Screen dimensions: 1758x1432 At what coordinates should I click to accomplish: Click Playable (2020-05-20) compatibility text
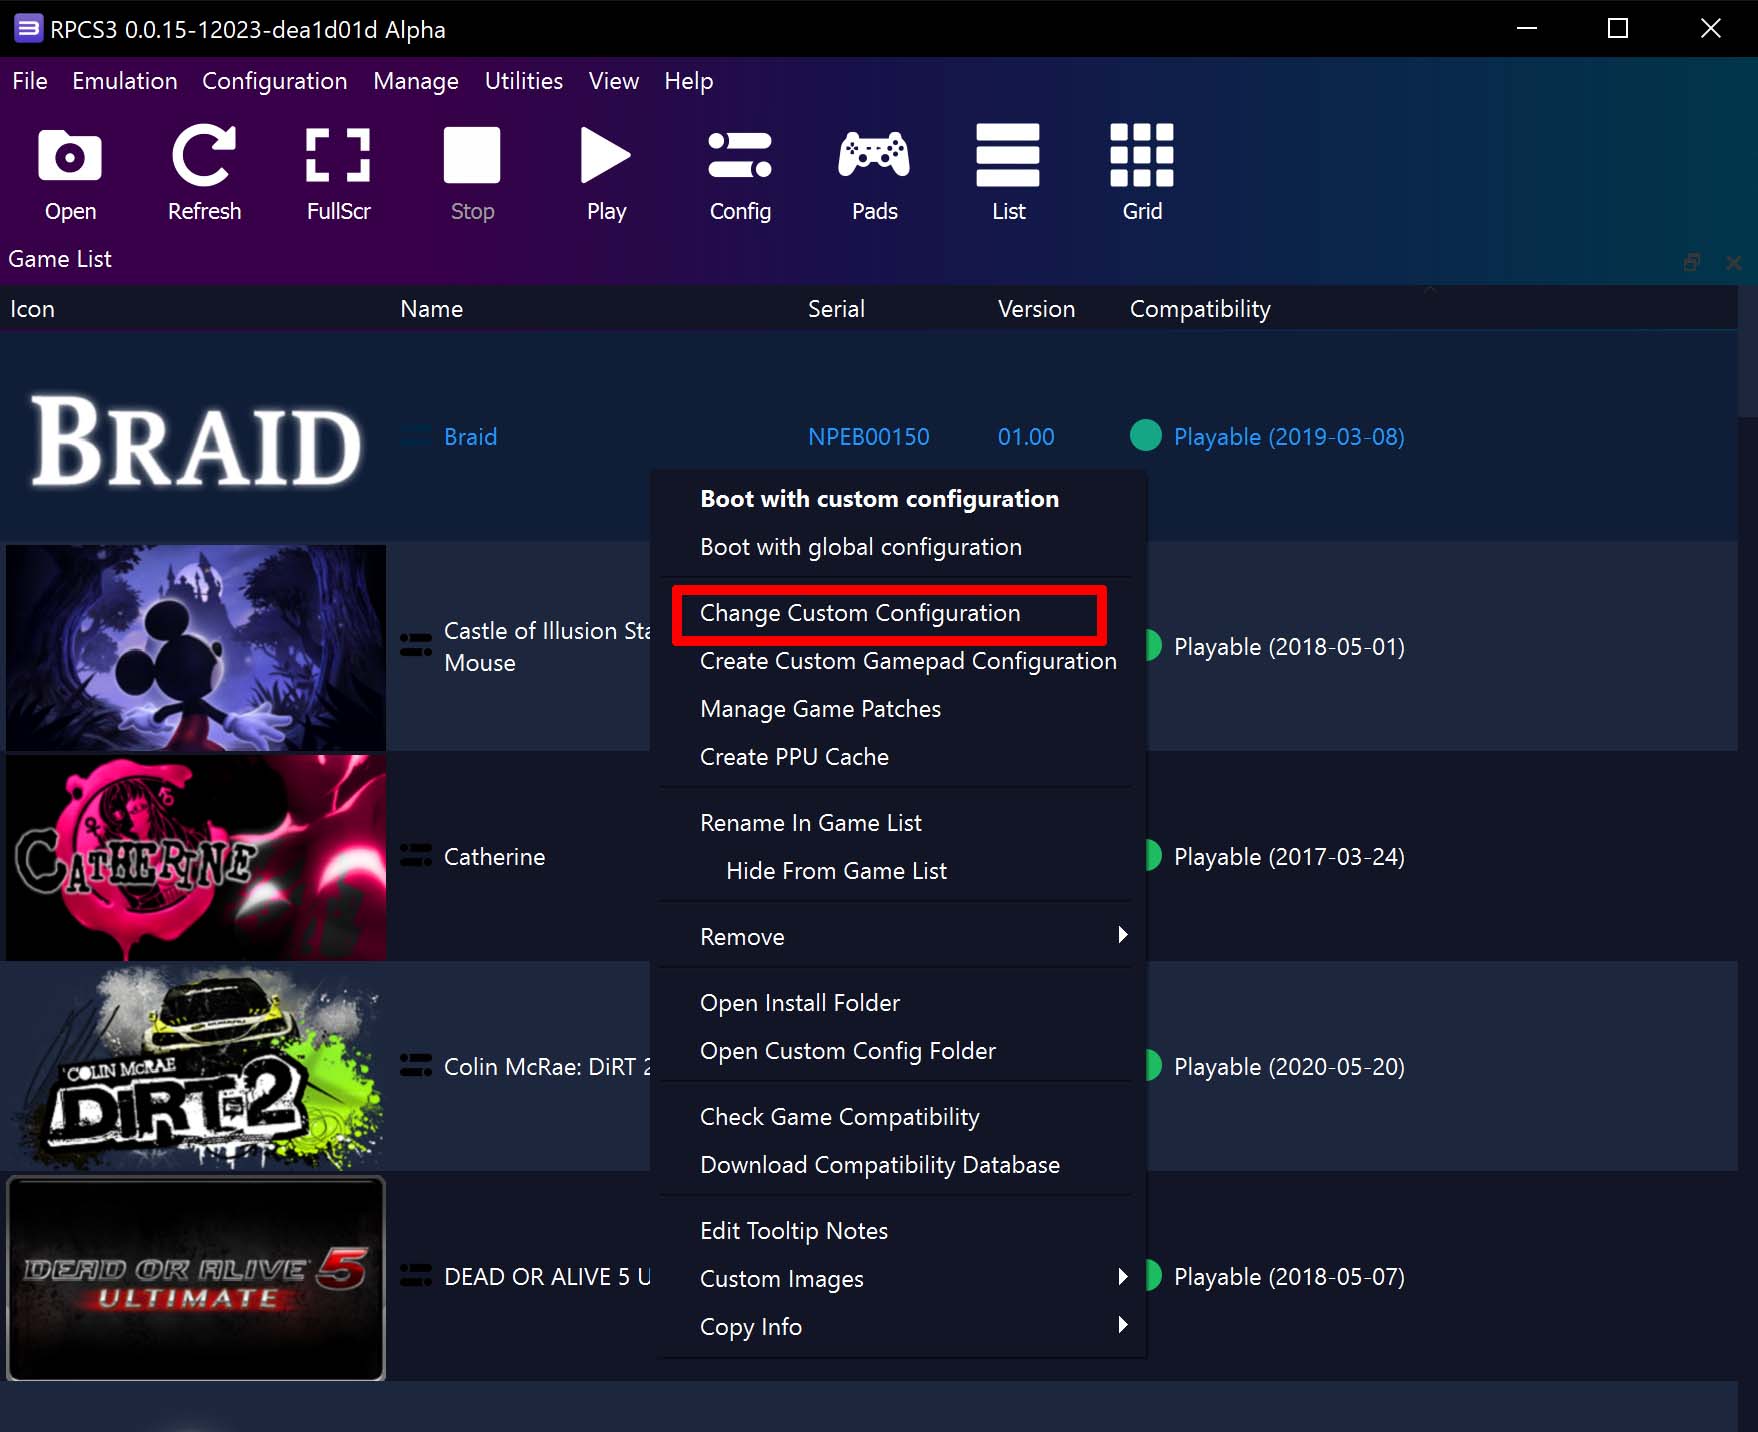[x=1289, y=1067]
